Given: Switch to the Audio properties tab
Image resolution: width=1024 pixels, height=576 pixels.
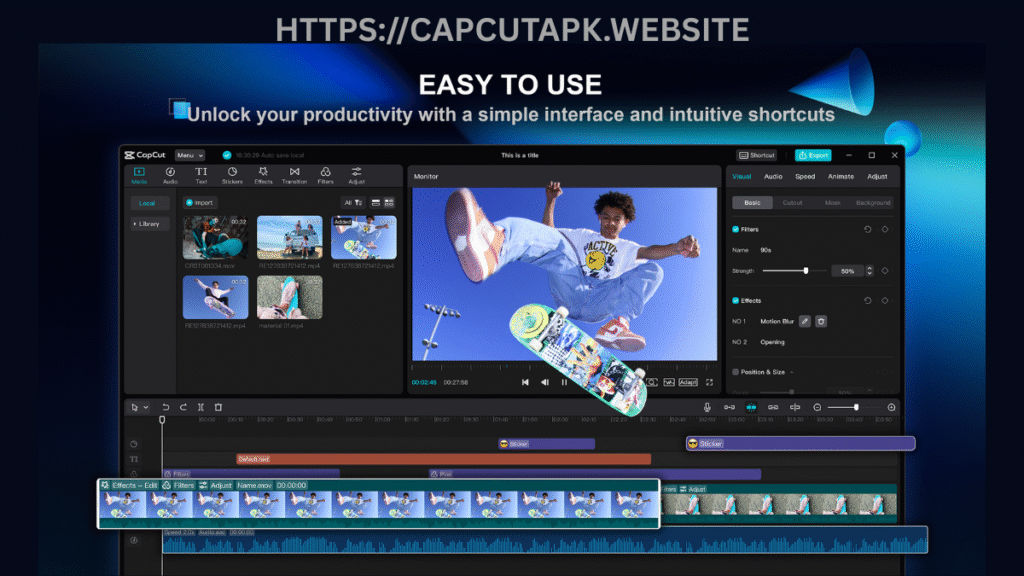Looking at the screenshot, I should tap(773, 176).
